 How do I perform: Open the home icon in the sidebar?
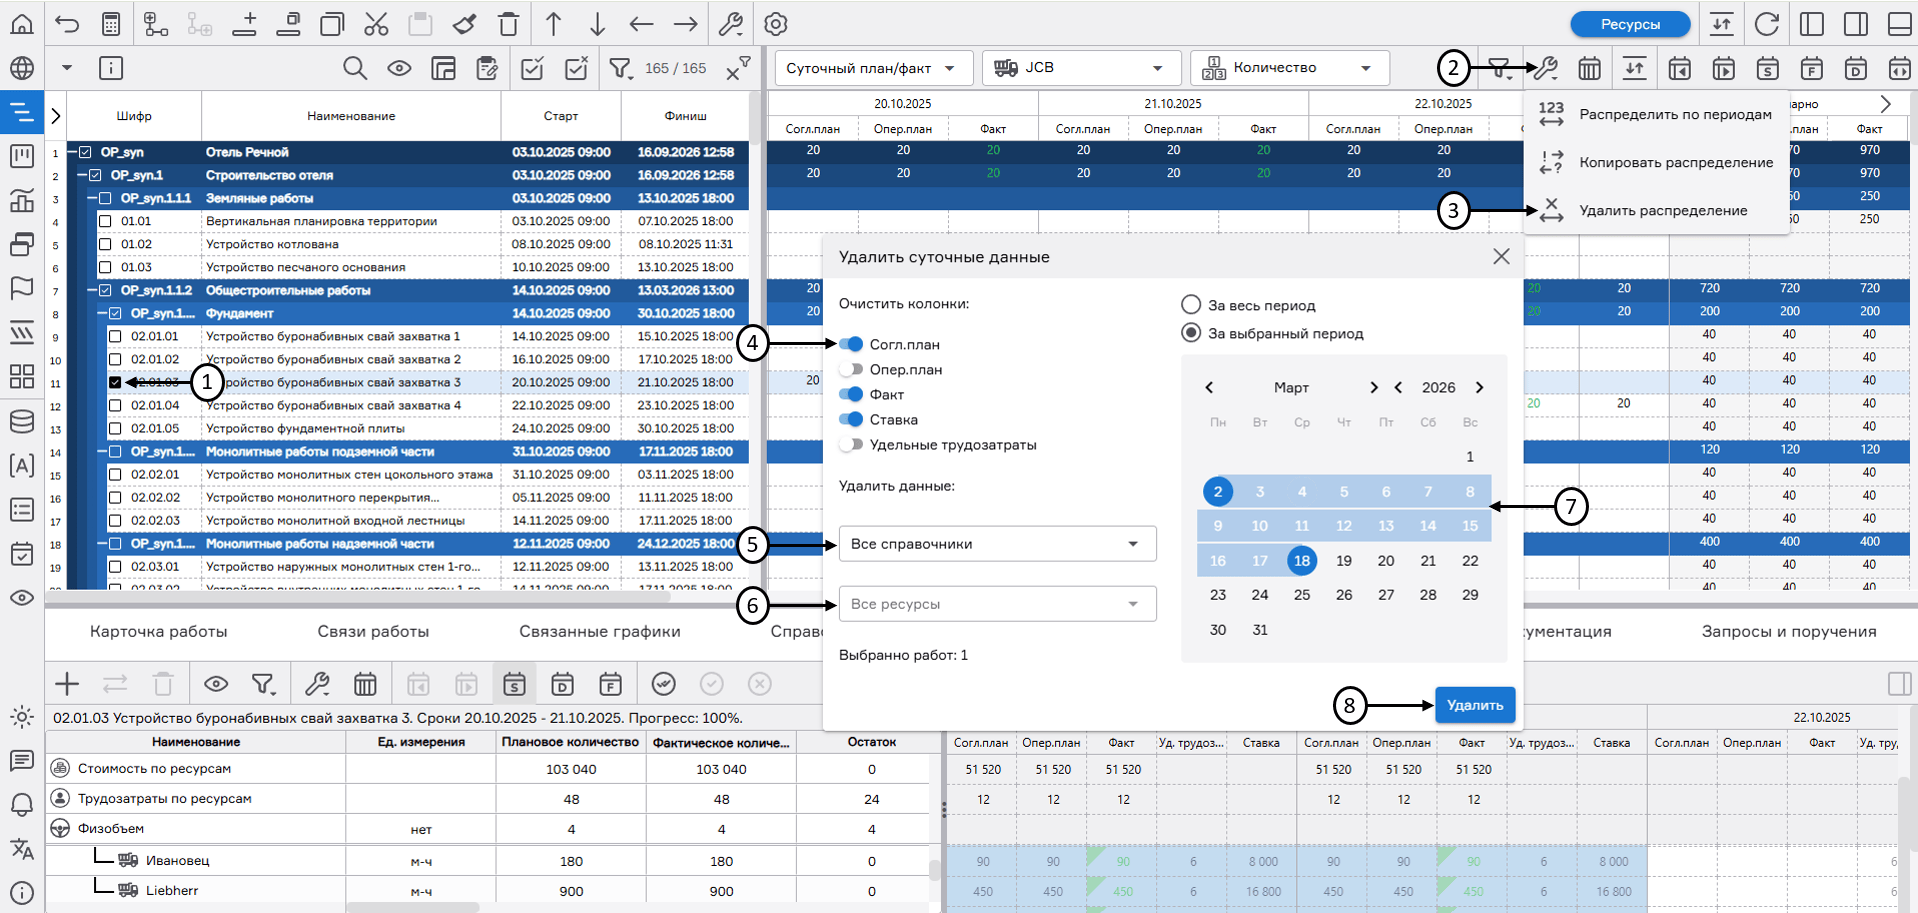(x=21, y=24)
